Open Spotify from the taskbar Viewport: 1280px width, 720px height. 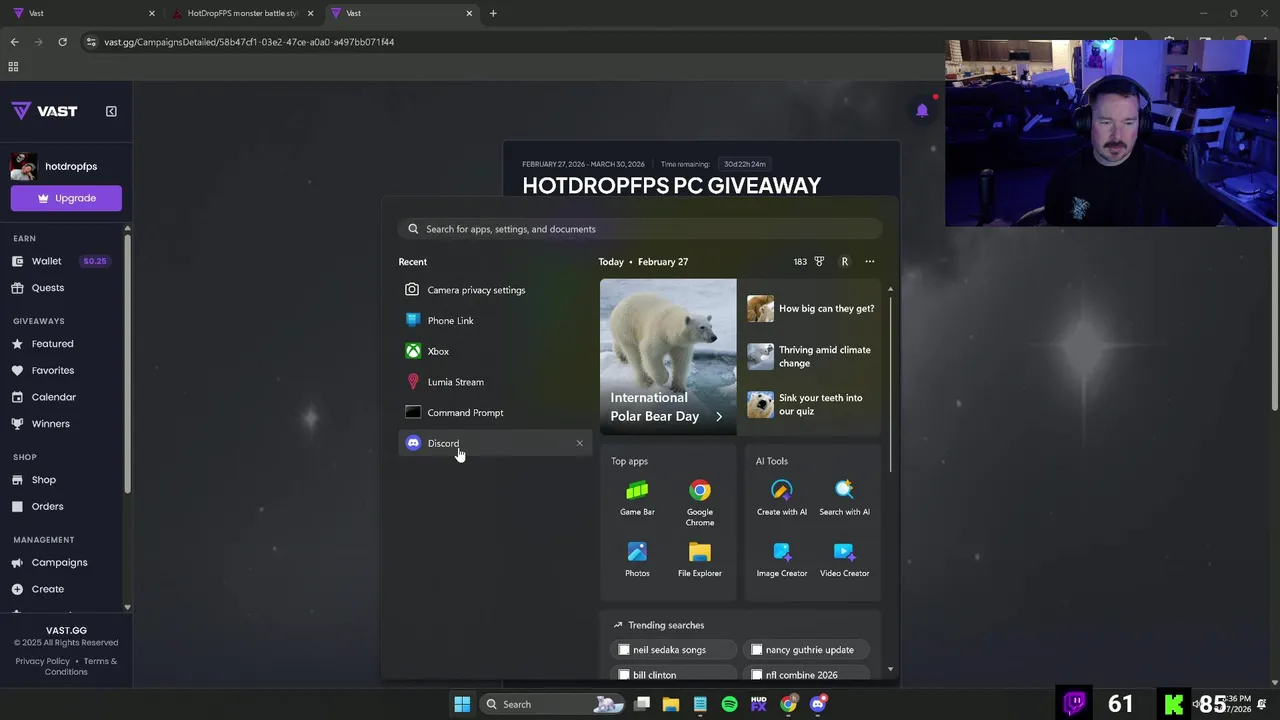[730, 704]
